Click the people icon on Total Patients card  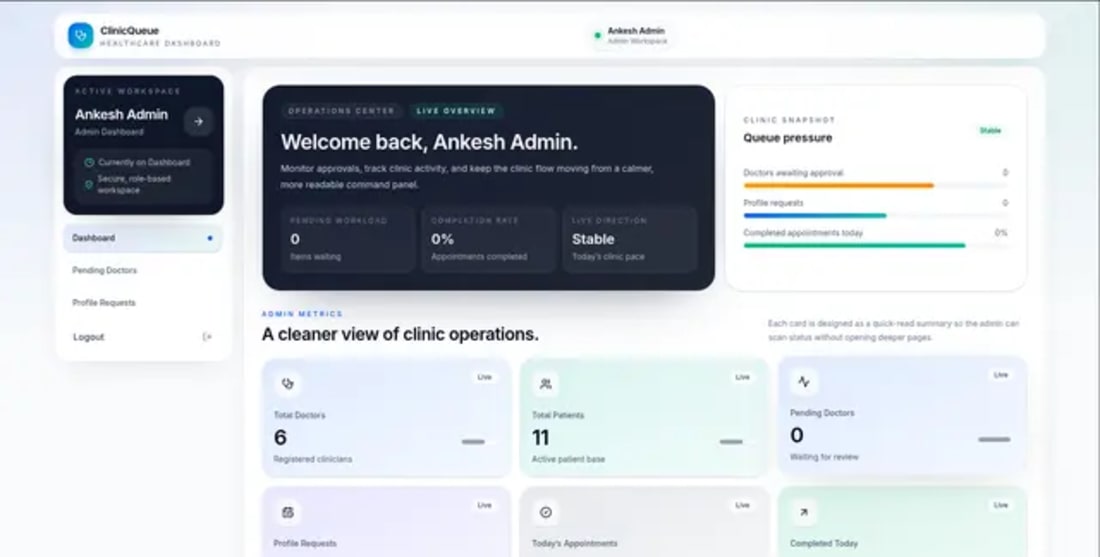[546, 383]
